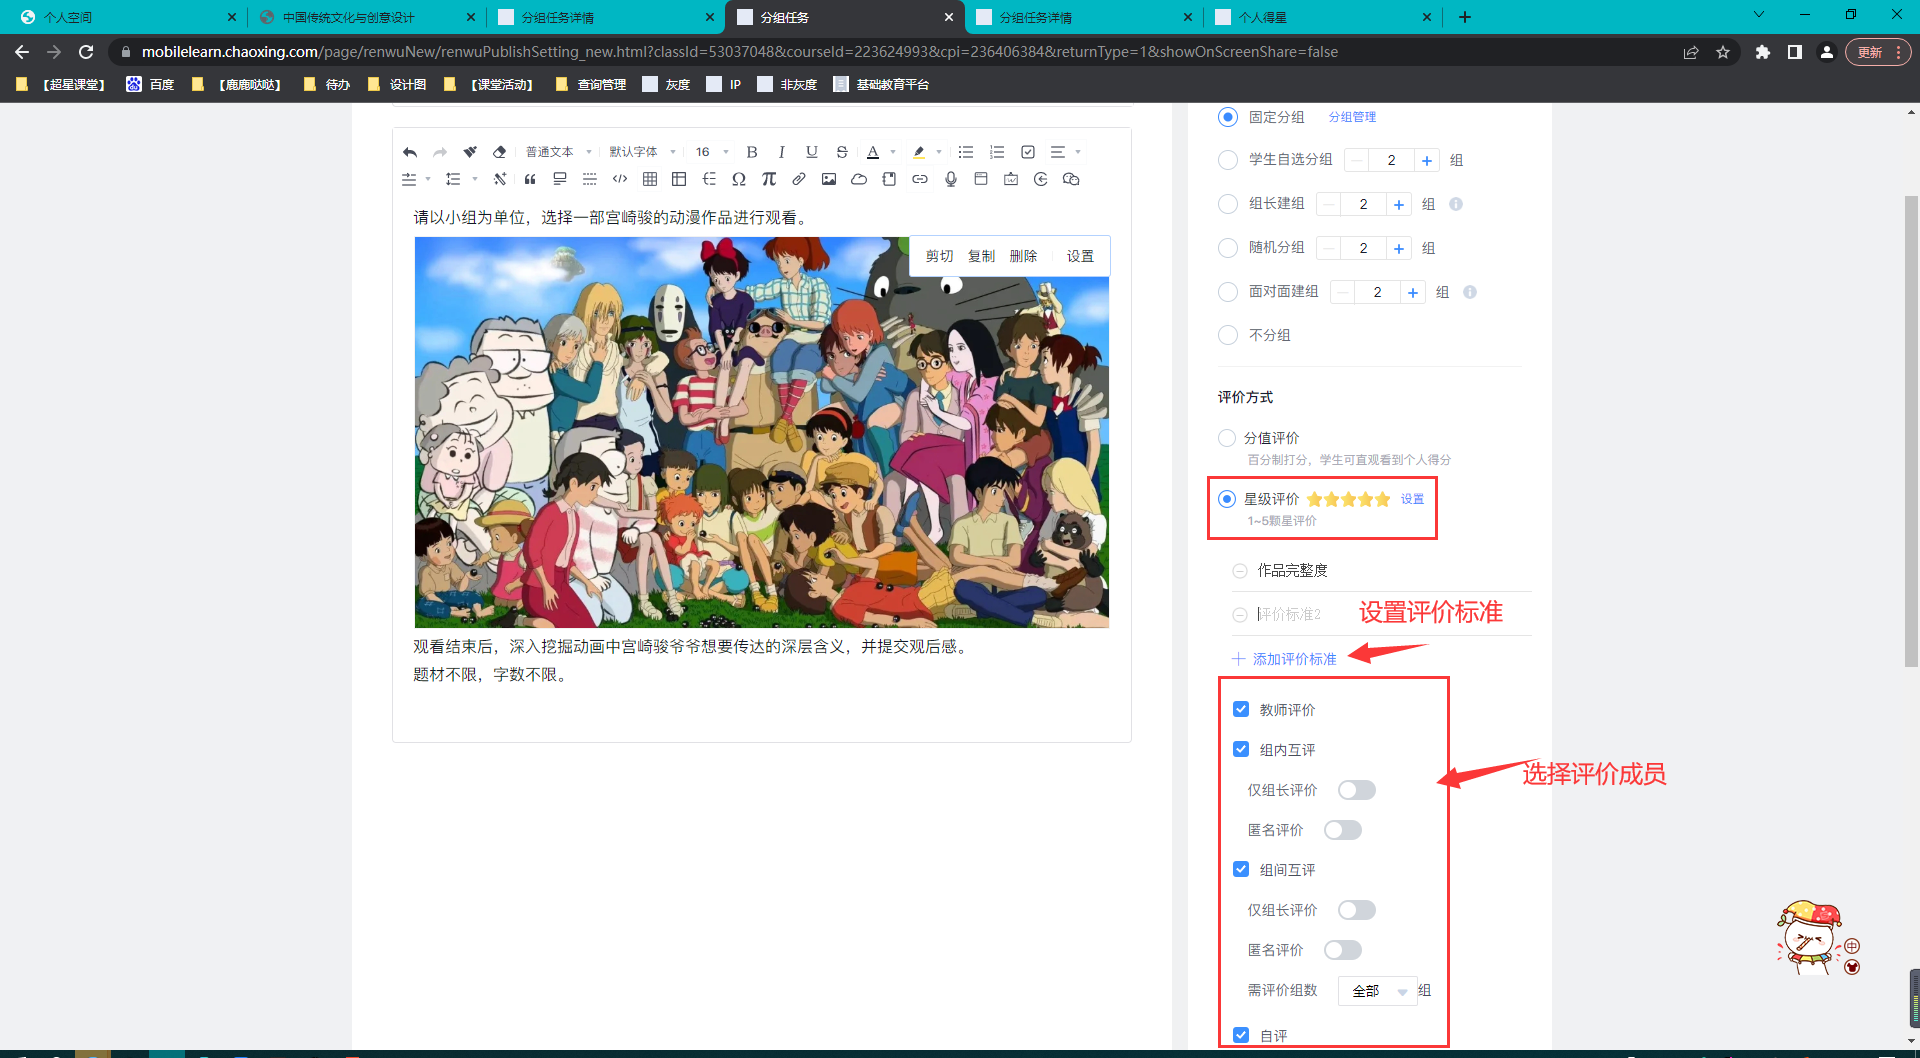This screenshot has width=1920, height=1058.
Task: Insert a numbered list
Action: [997, 152]
